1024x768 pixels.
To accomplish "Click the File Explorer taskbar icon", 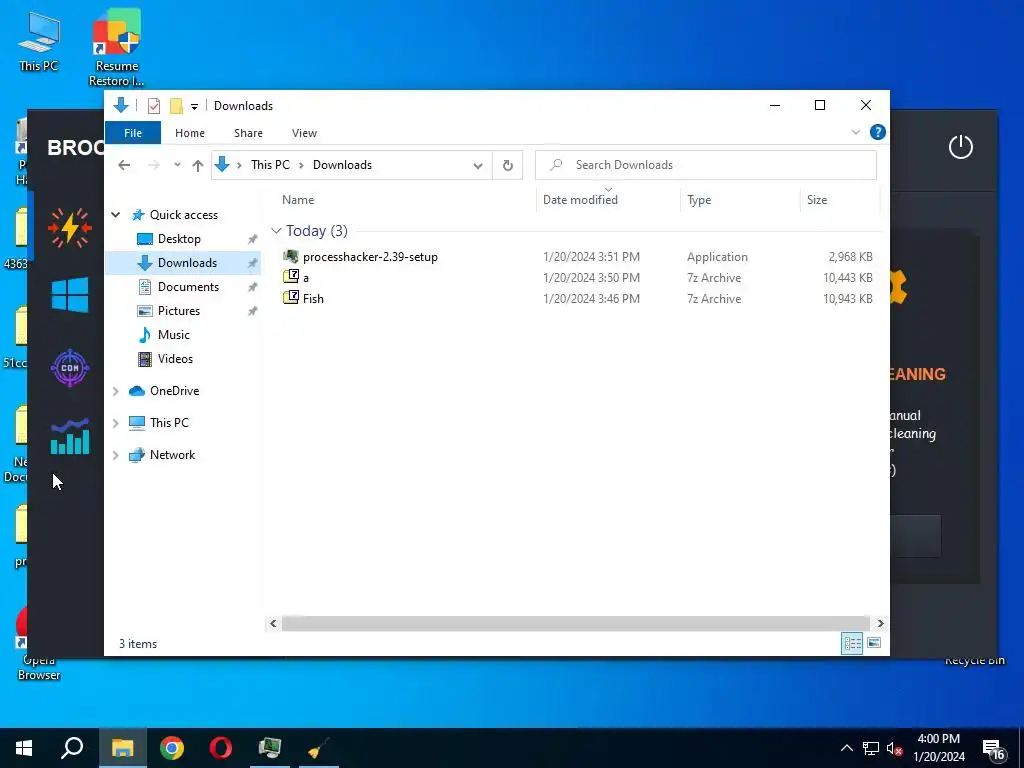I will pyautogui.click(x=123, y=748).
